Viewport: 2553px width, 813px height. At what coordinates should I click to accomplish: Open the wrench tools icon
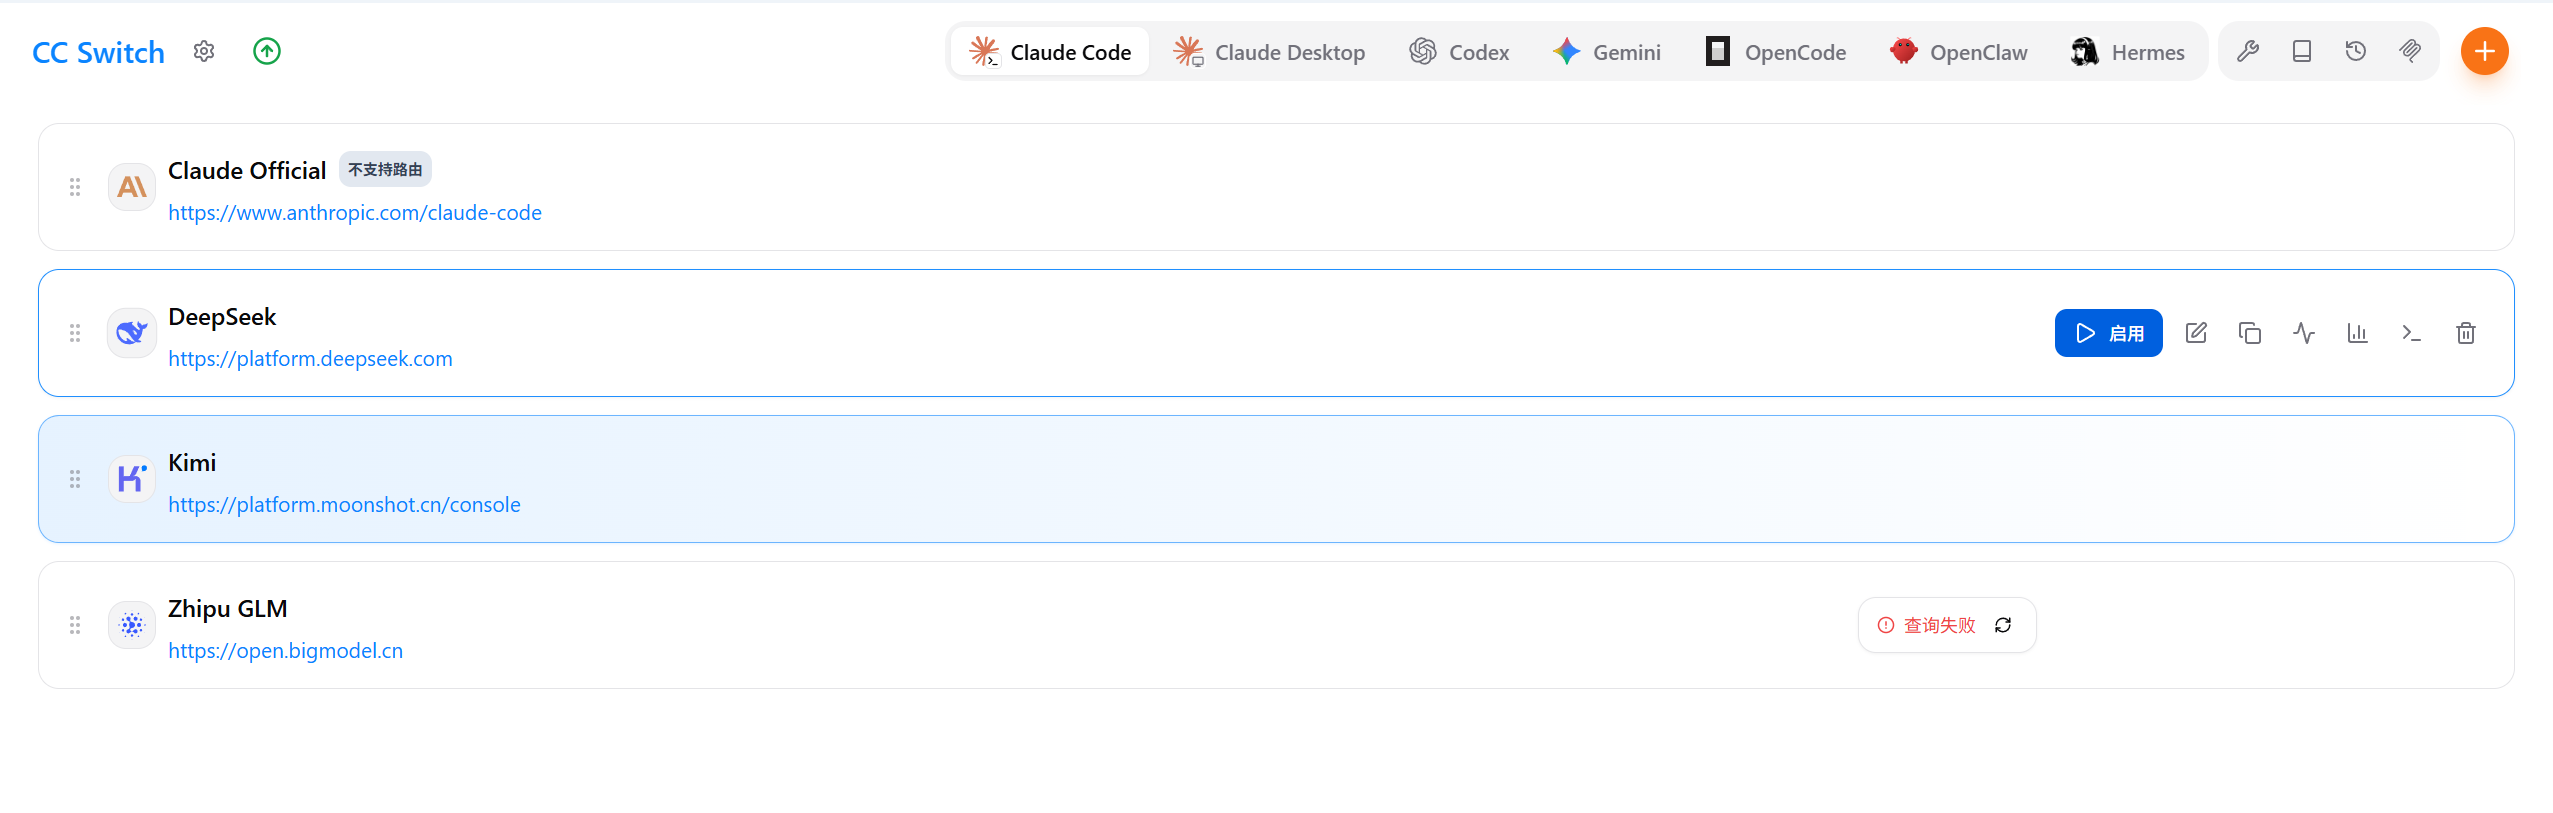tap(2248, 51)
